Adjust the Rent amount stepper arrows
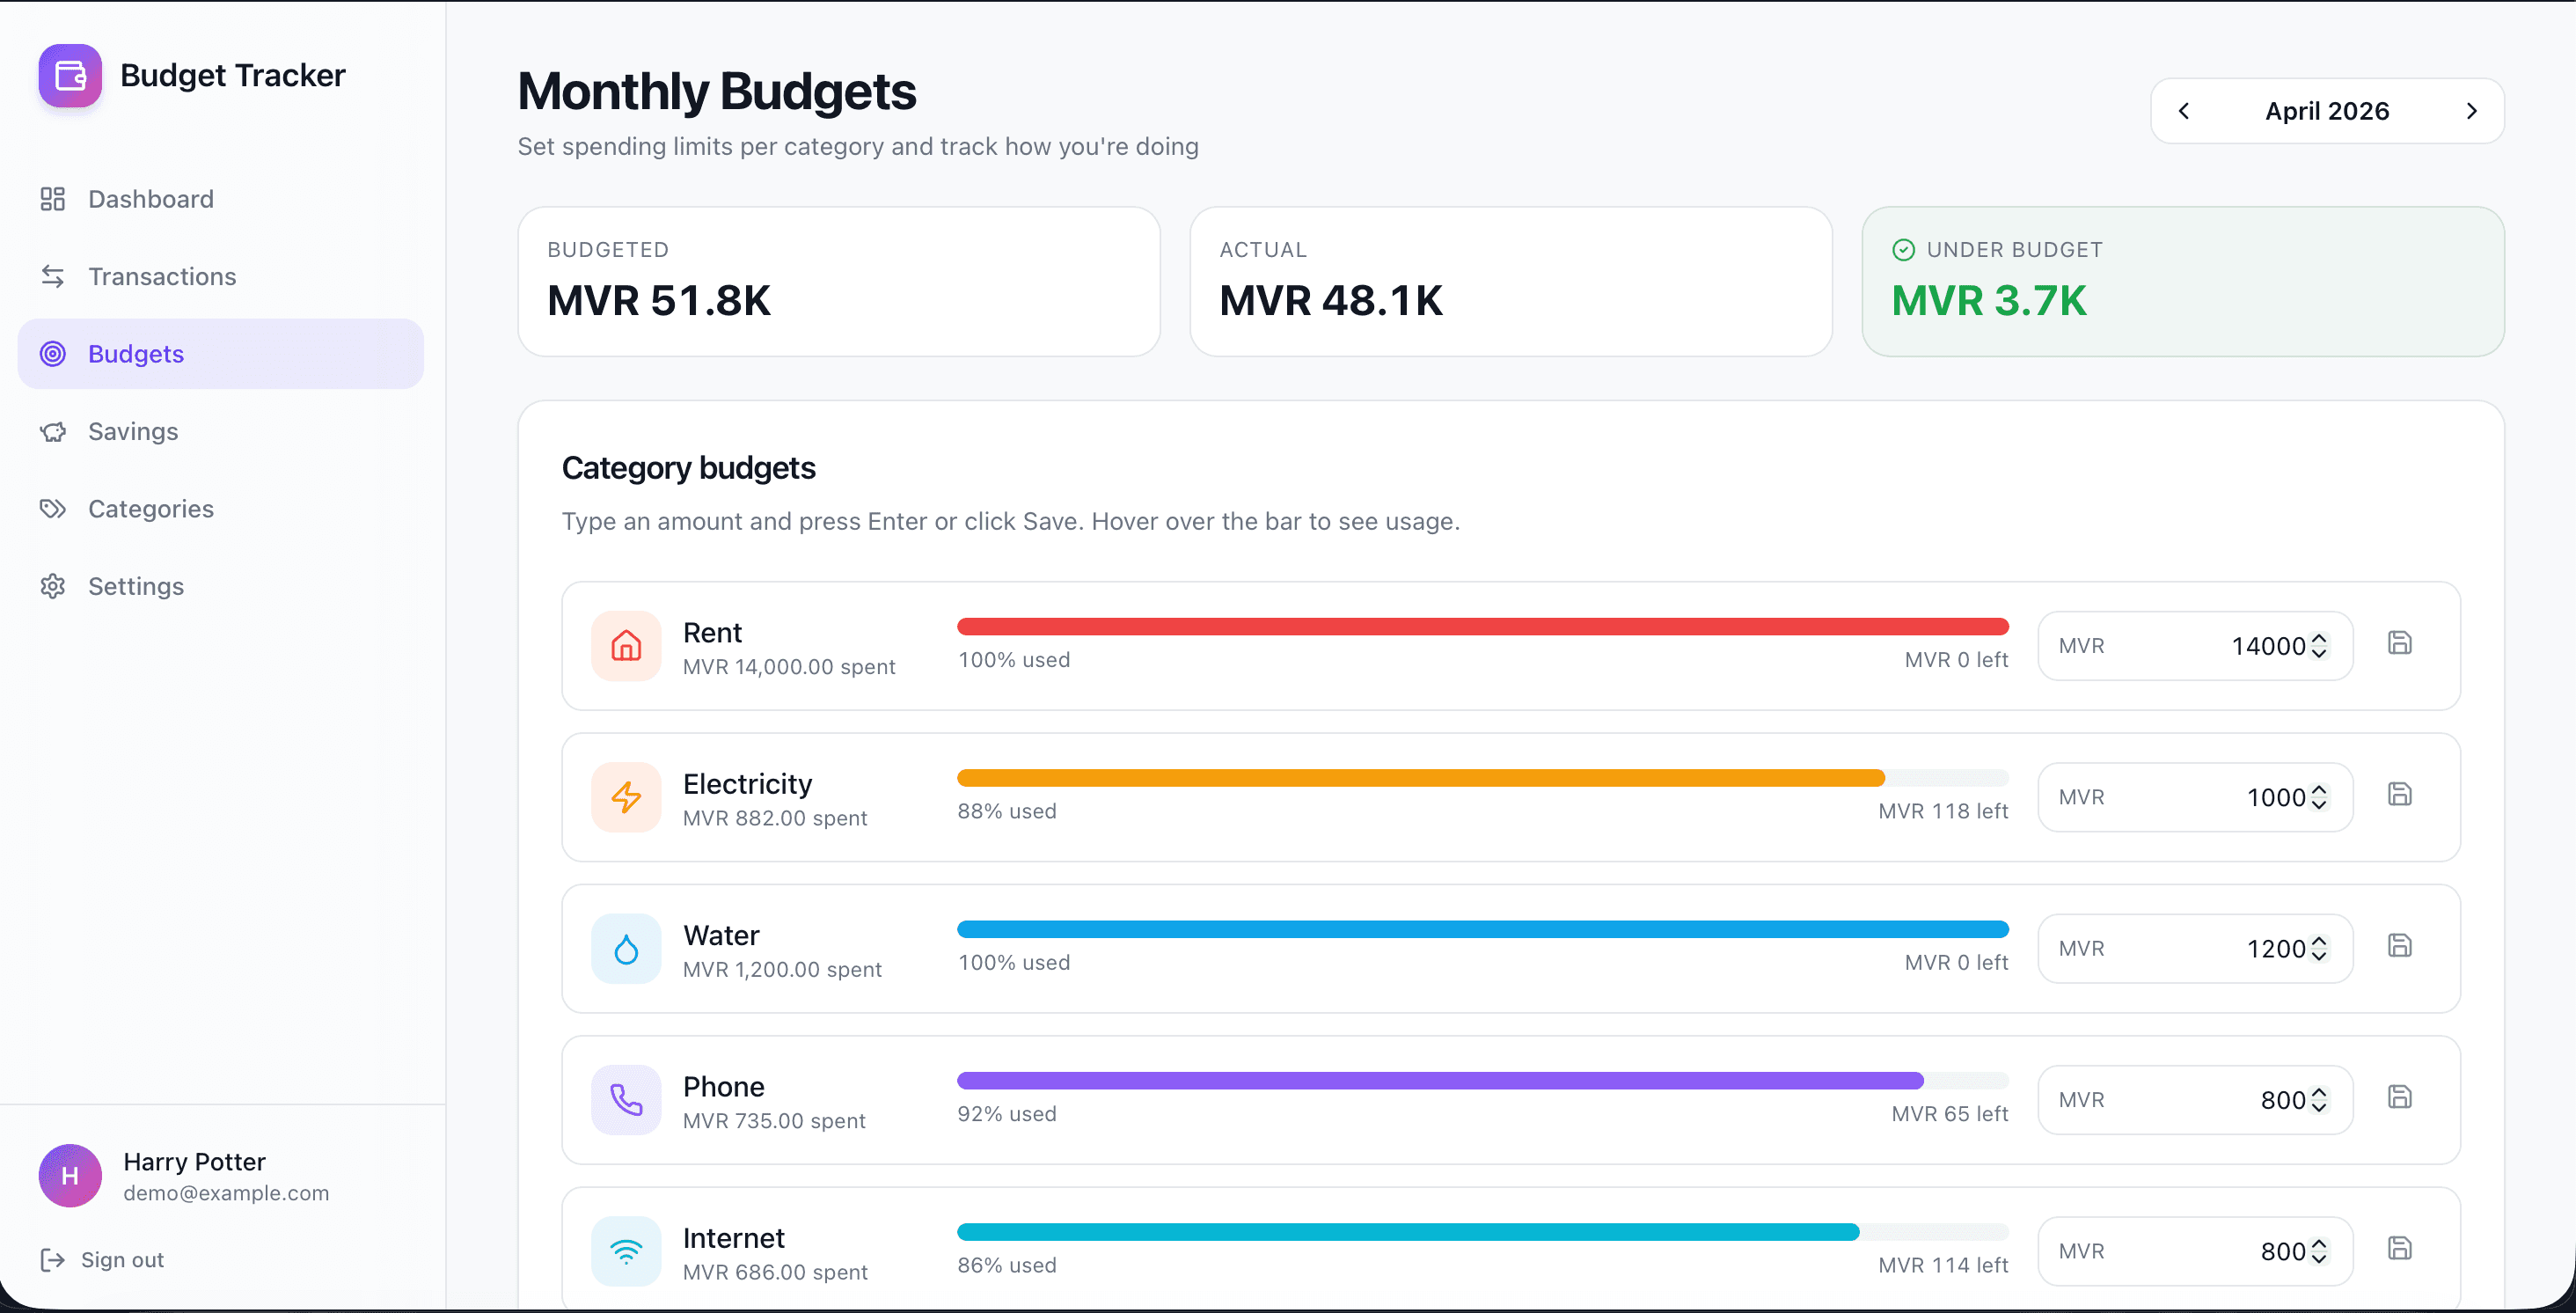This screenshot has width=2576, height=1313. (2319, 646)
